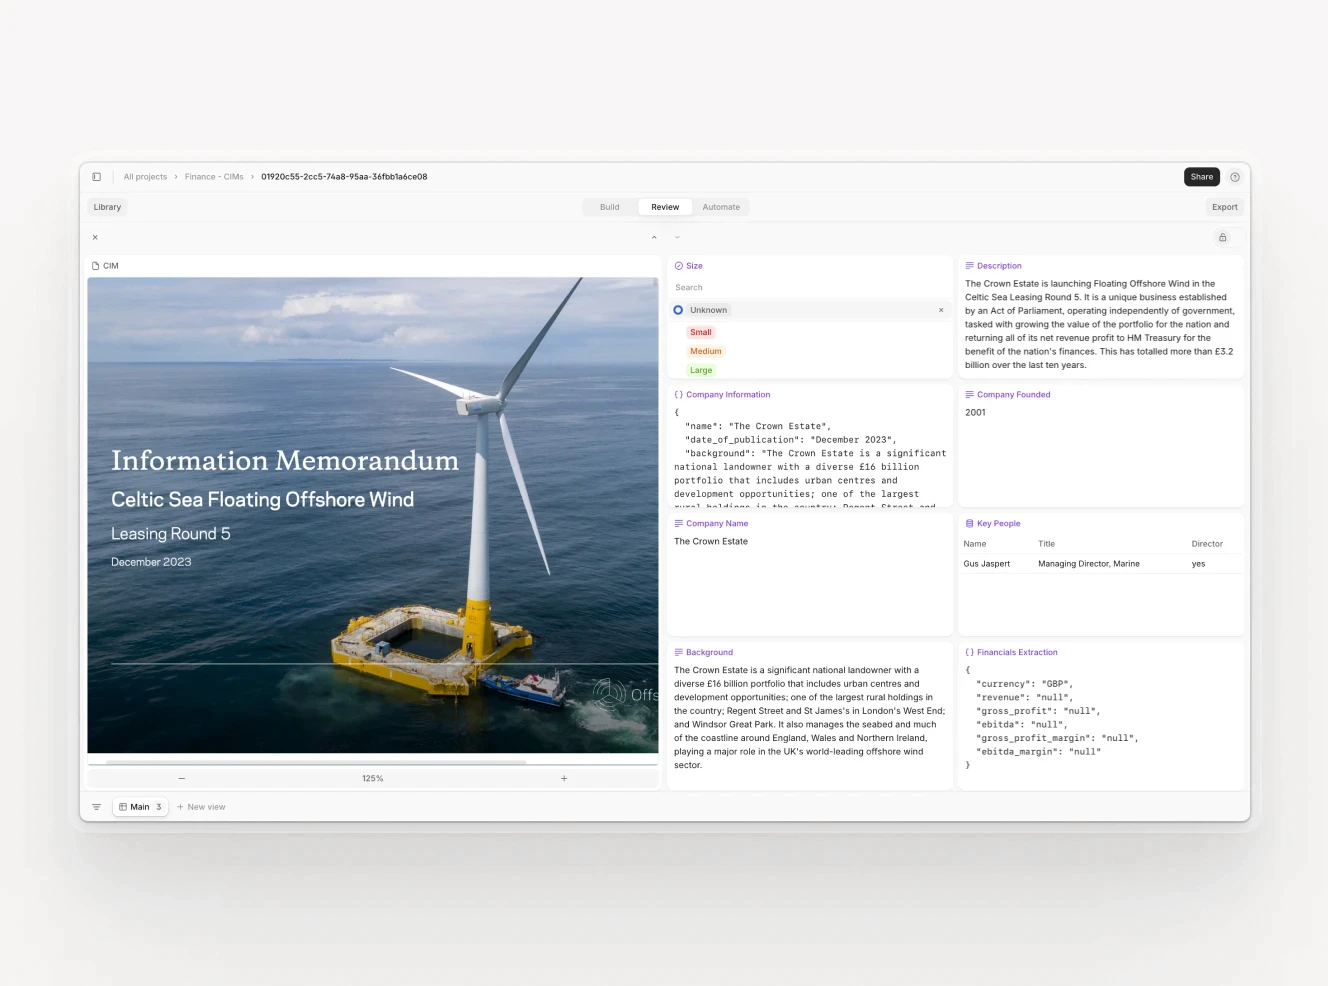Screen dimensions: 1328x986
Task: Click the Description field icon
Action: (x=969, y=266)
